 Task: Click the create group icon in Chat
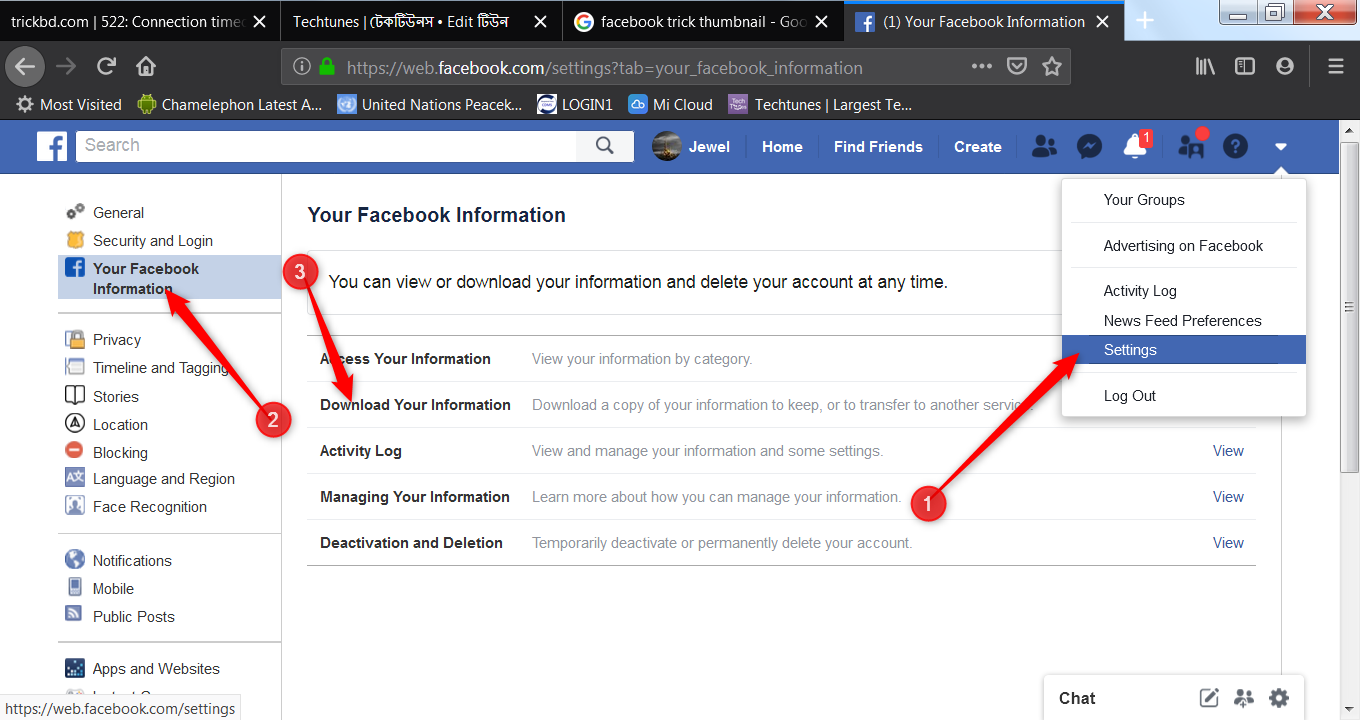pyautogui.click(x=1244, y=698)
